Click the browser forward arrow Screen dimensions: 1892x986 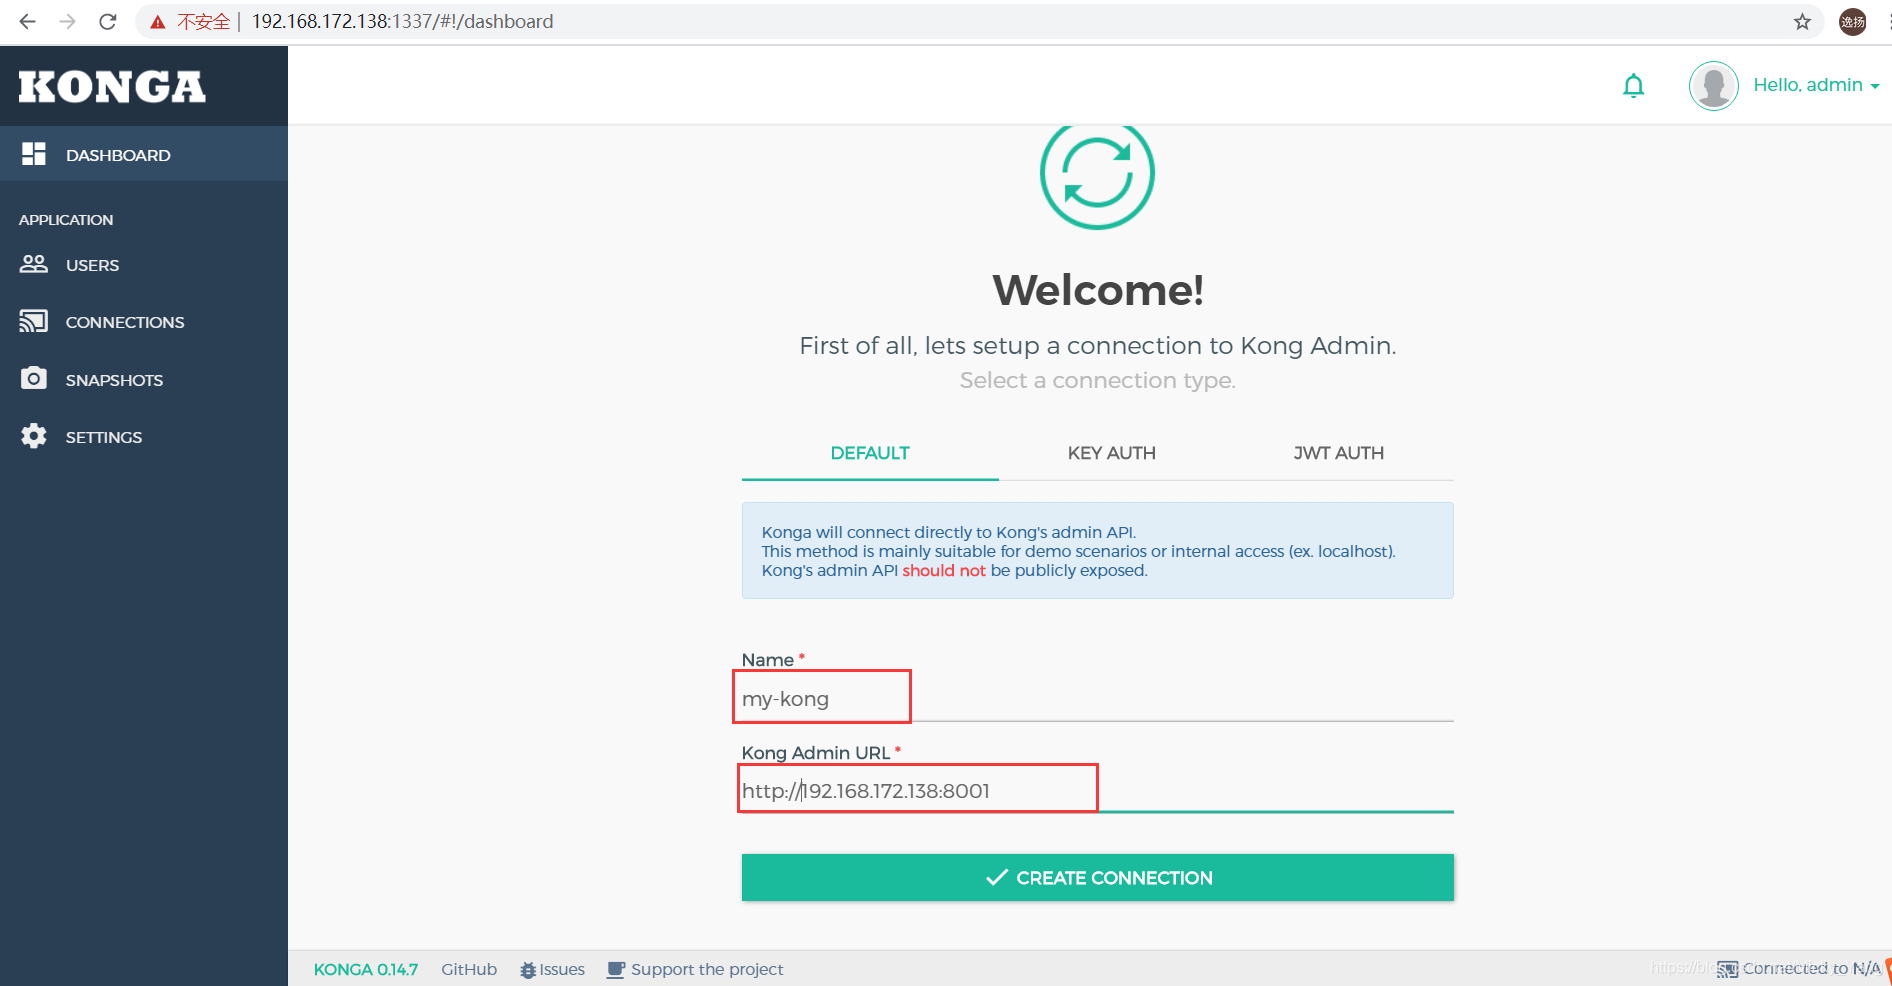tap(68, 21)
